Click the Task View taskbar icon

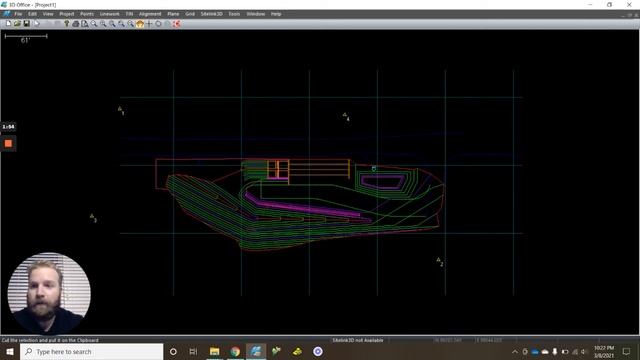pos(193,351)
